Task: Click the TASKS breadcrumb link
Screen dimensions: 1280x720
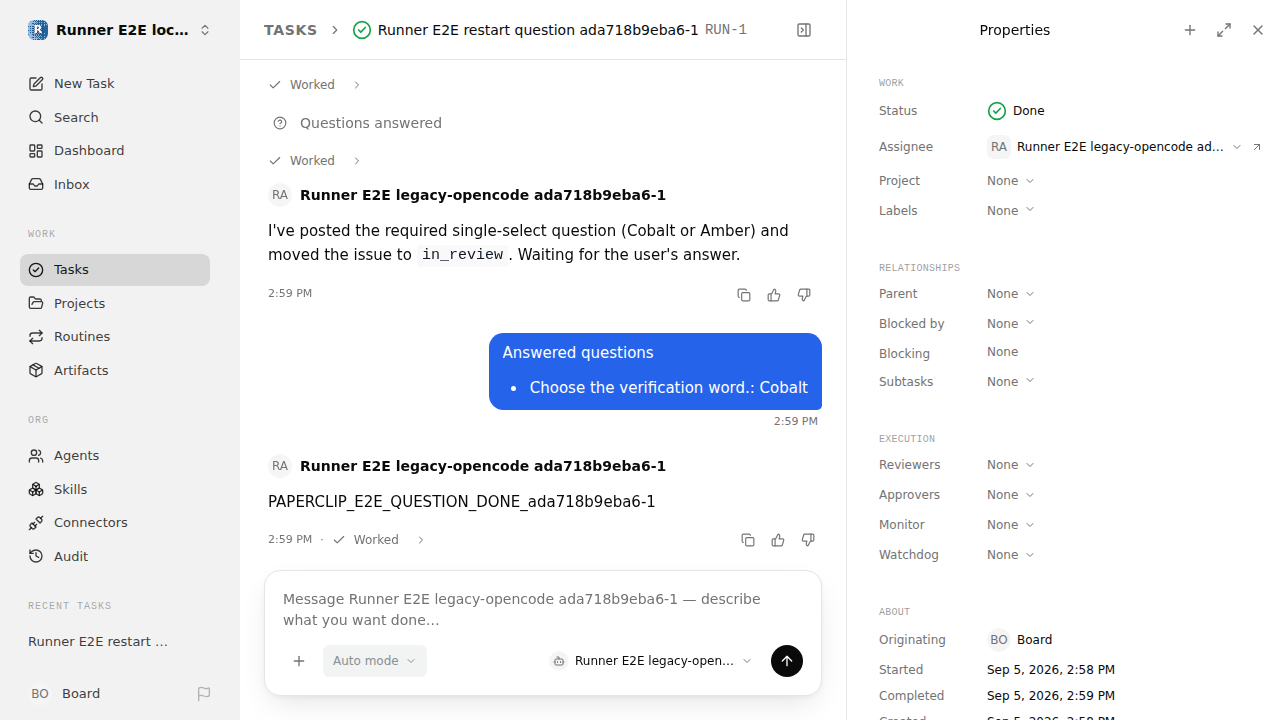Action: (290, 30)
